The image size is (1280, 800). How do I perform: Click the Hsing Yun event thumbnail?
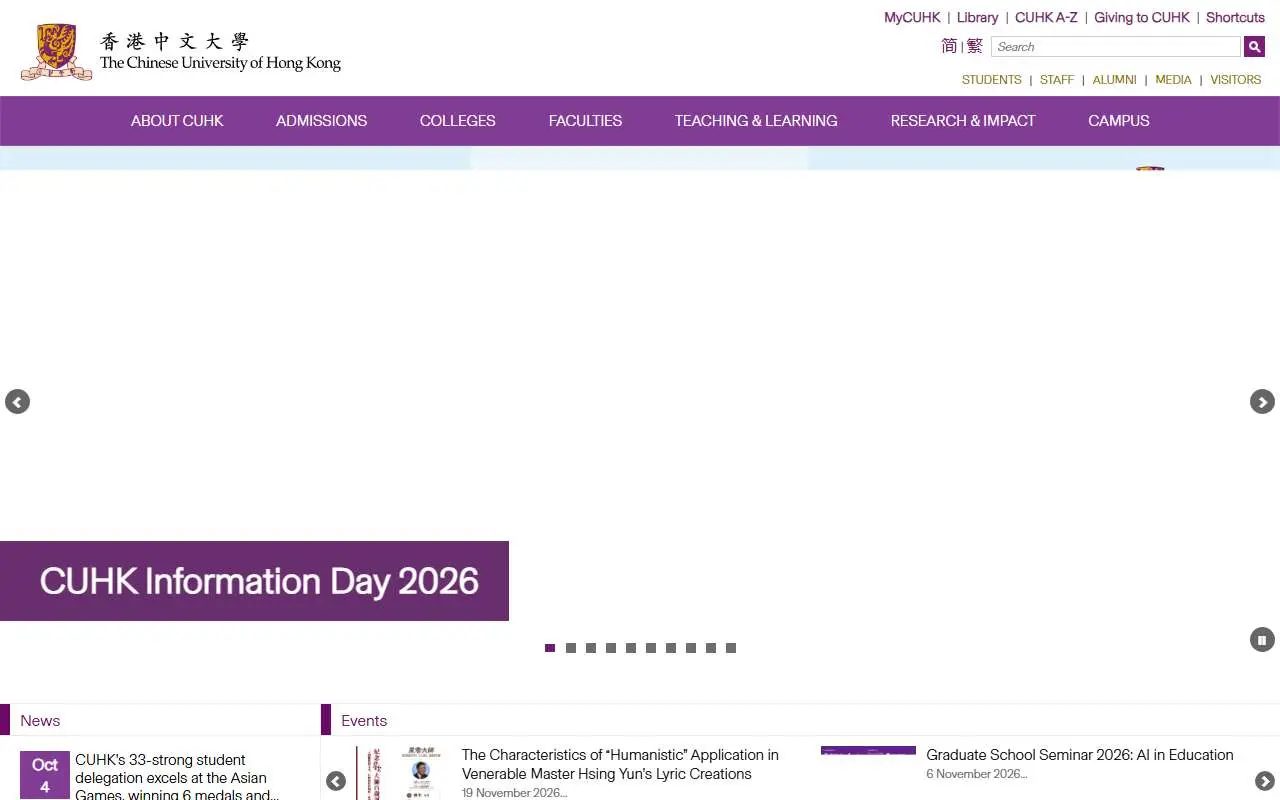(403, 773)
